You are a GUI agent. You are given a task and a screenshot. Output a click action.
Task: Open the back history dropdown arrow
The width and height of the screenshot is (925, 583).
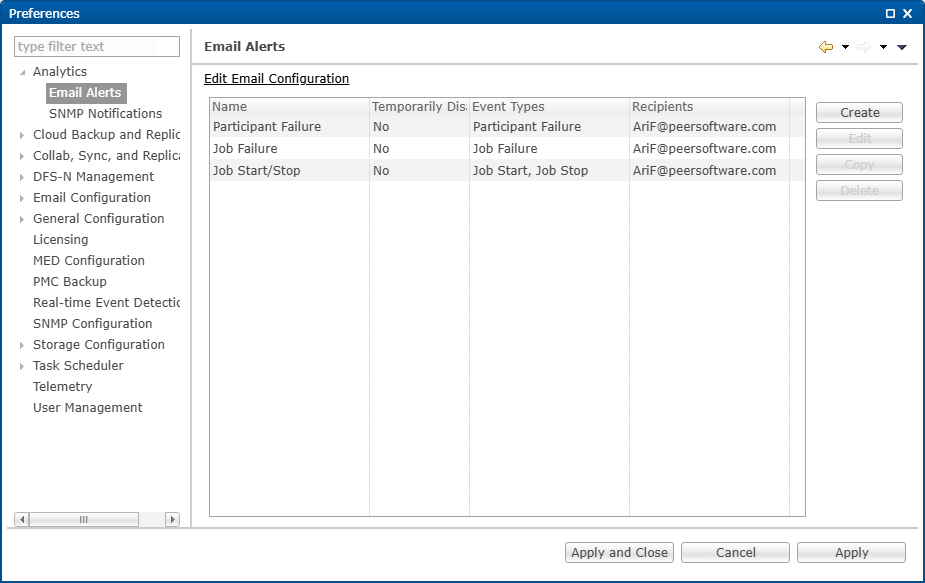point(845,47)
